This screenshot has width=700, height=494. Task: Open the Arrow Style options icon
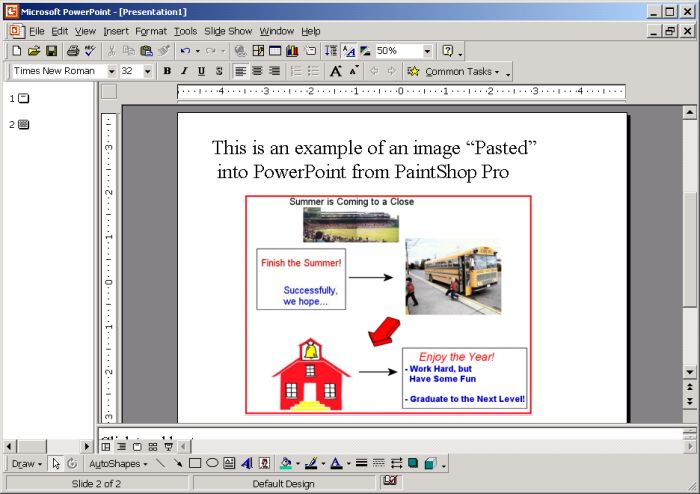coord(396,464)
